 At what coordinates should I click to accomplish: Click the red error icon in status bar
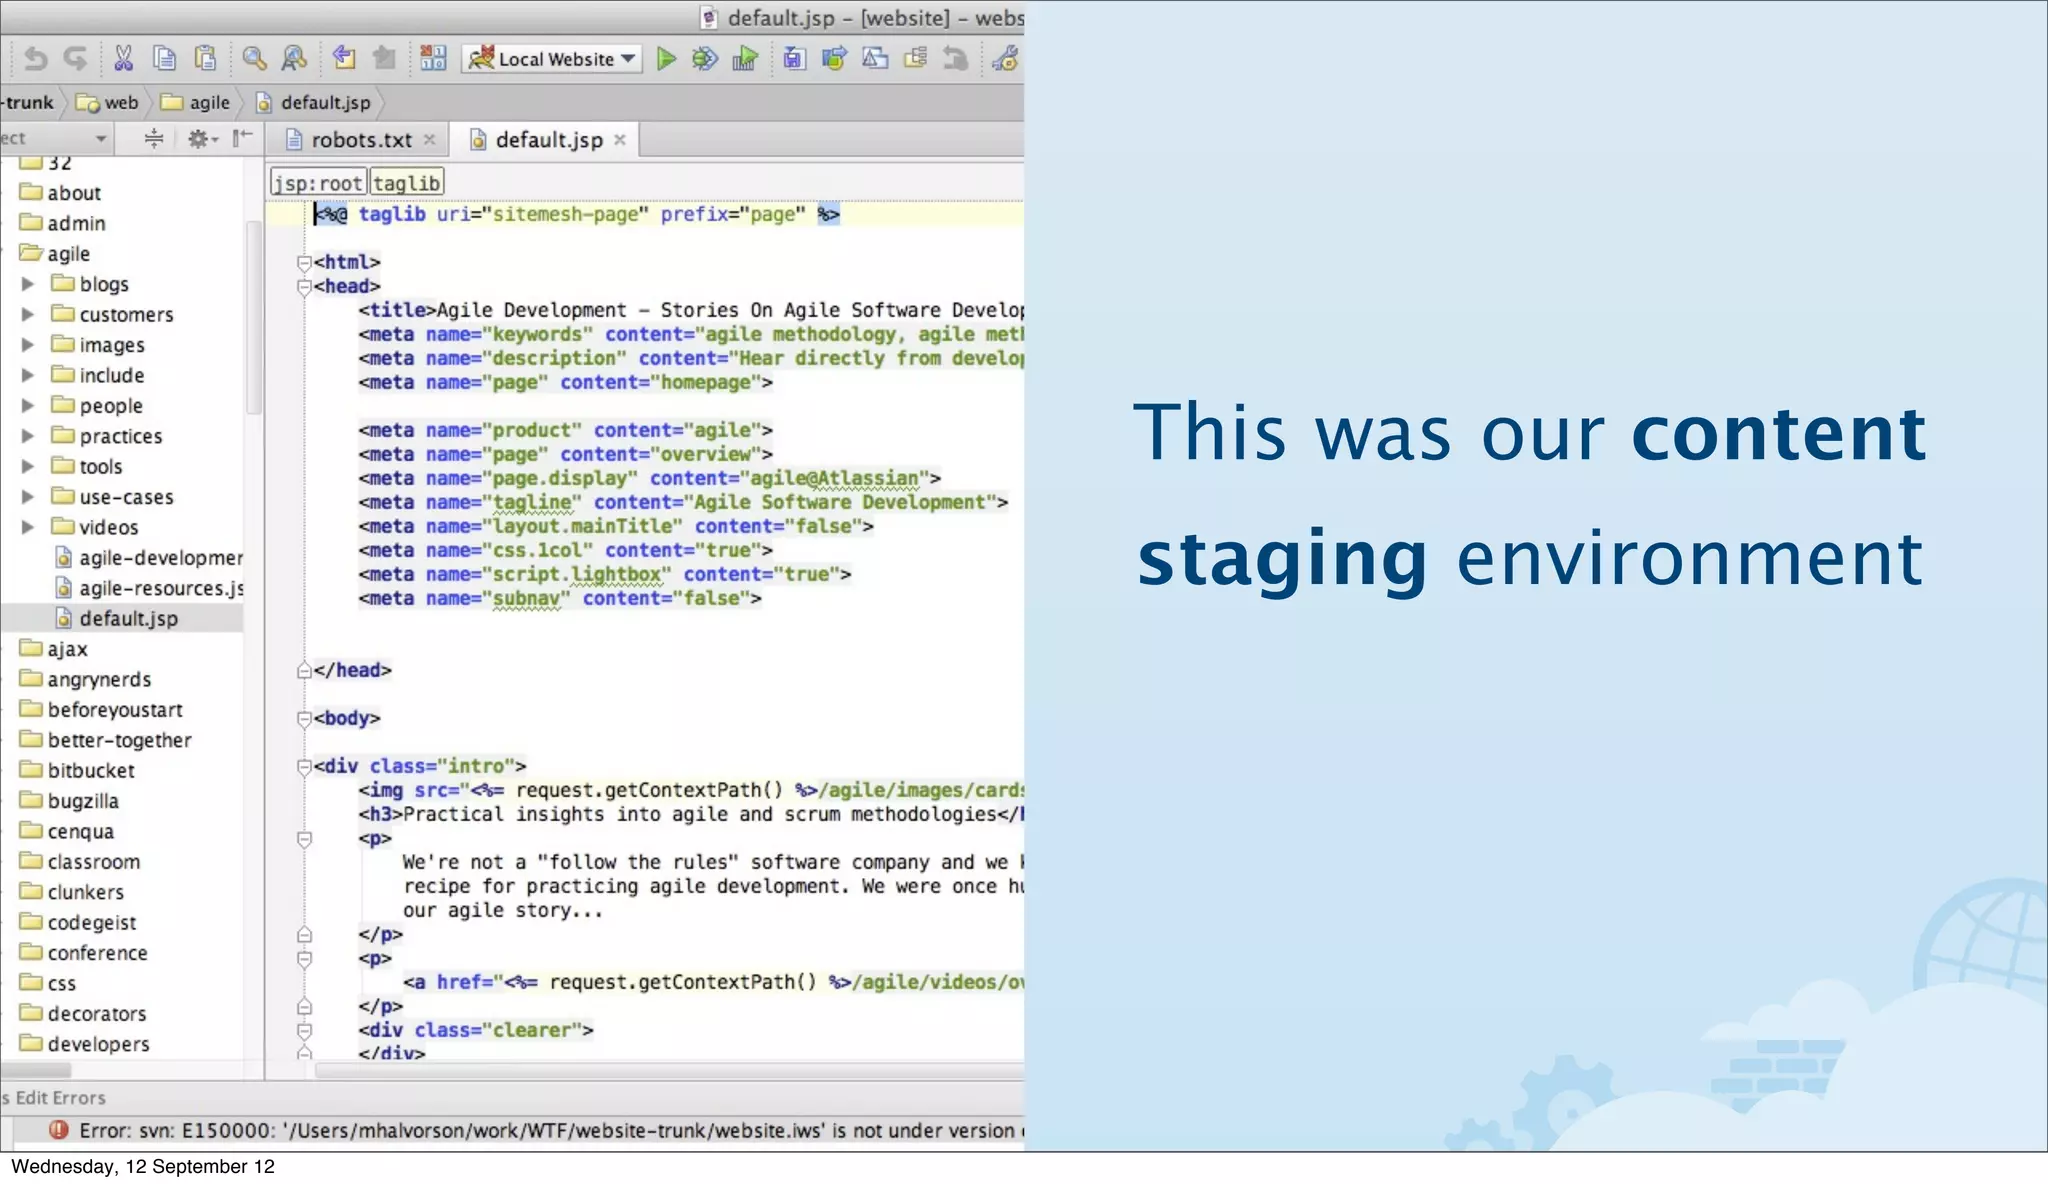click(59, 1130)
